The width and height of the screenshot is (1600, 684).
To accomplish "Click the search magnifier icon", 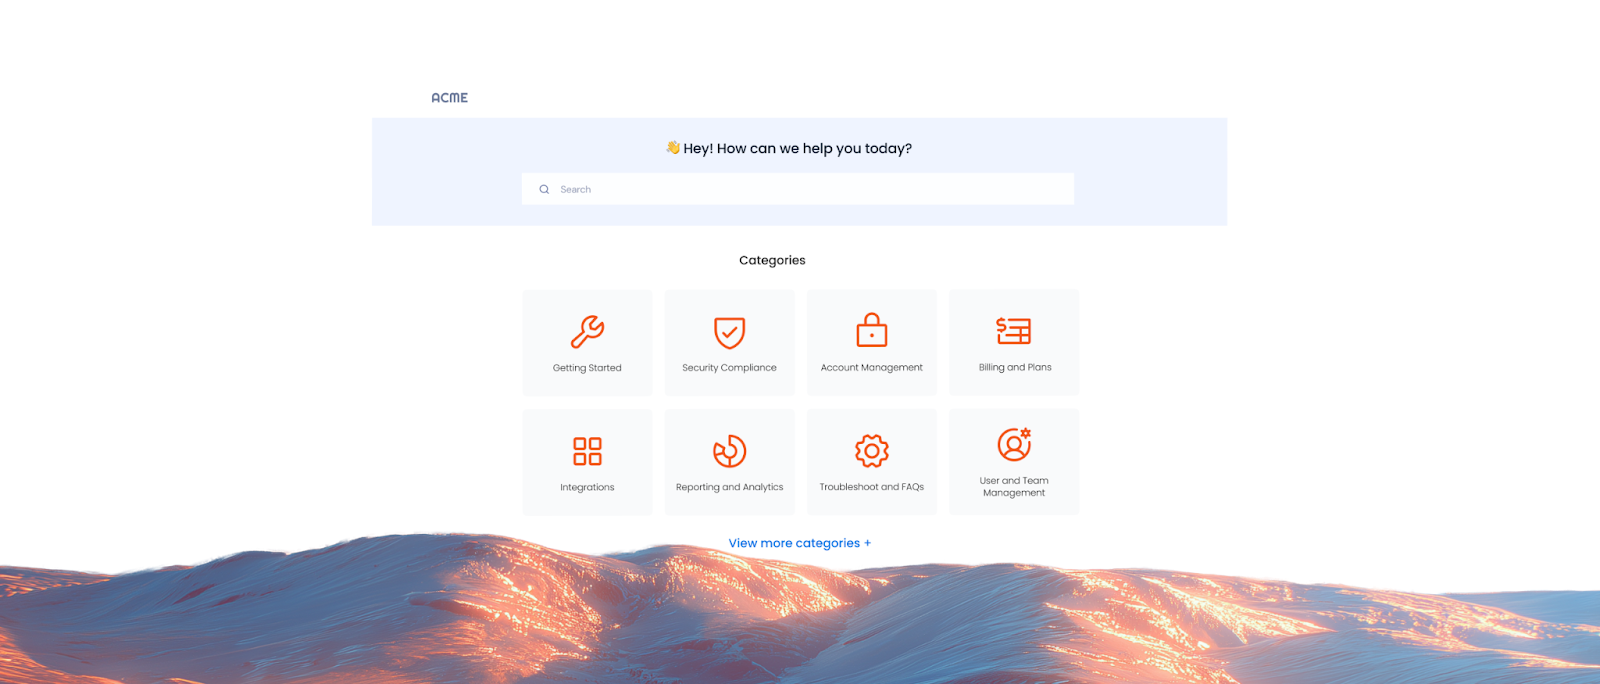I will (544, 189).
